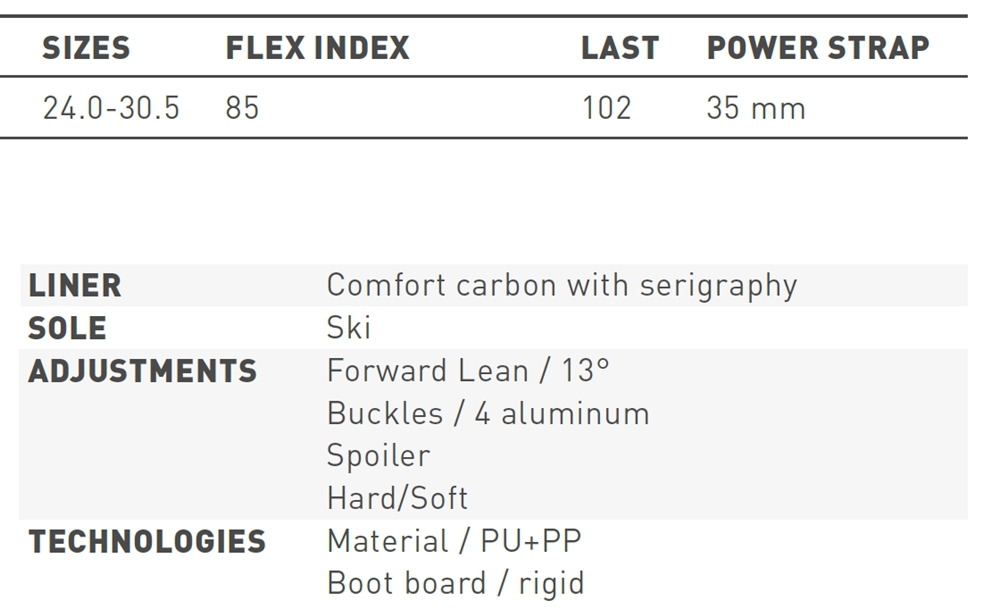This screenshot has height=608, width=999.
Task: Select the Comfort carbon with serigraphy text
Action: click(x=562, y=286)
